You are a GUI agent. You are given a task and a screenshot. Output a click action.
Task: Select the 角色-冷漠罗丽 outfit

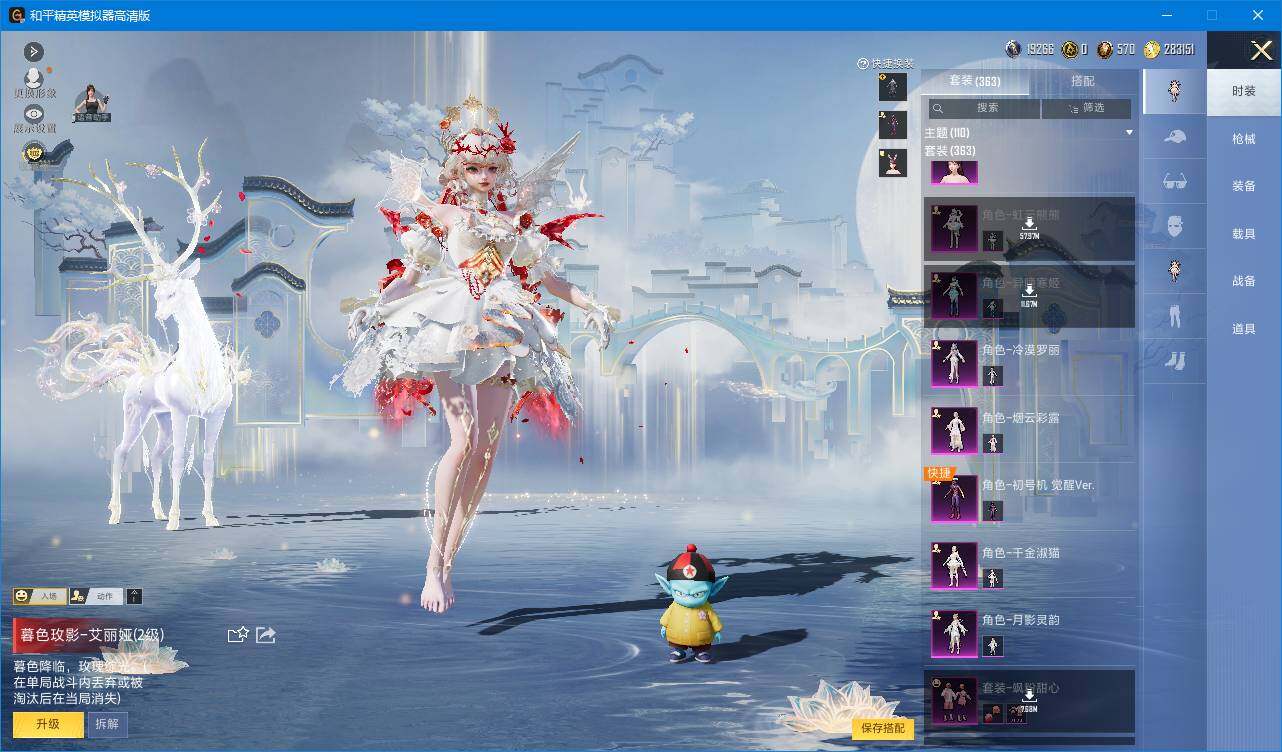[1029, 363]
